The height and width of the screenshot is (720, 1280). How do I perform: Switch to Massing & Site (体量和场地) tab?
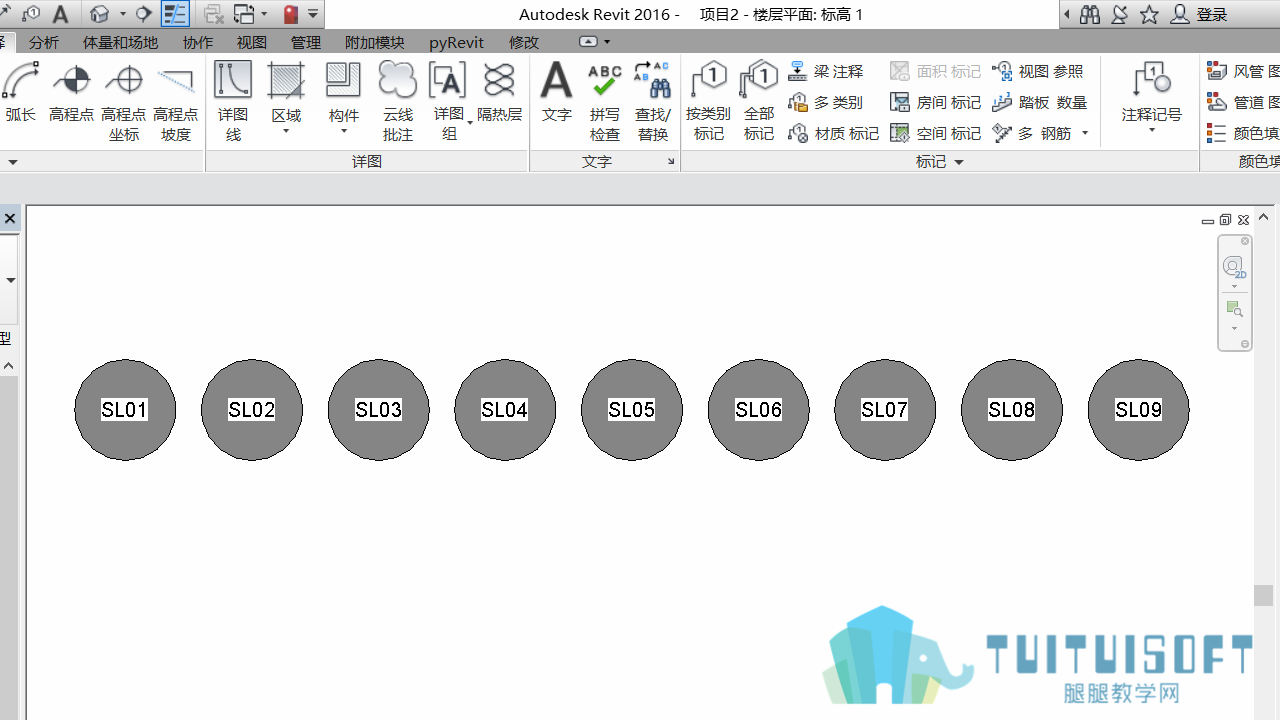click(121, 42)
